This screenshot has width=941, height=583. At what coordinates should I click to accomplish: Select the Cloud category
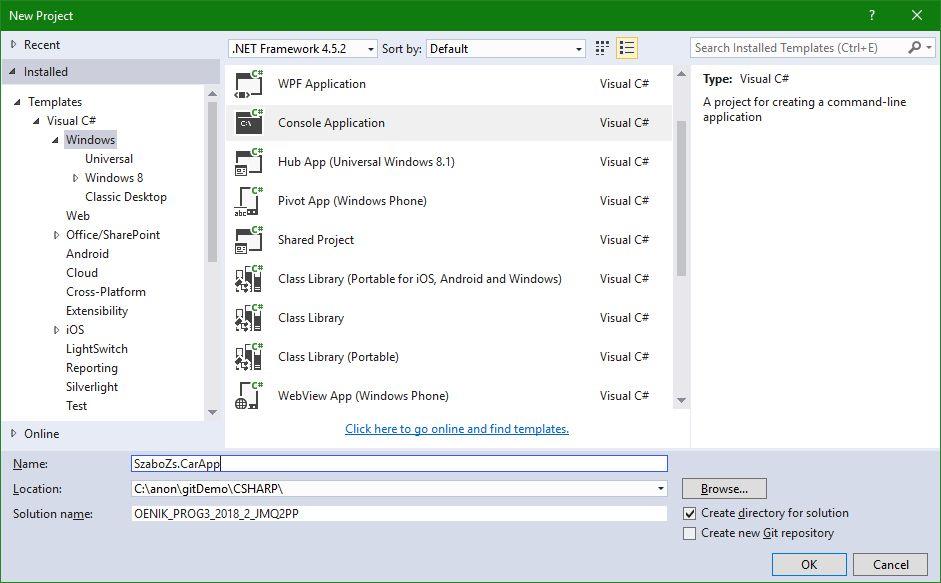tap(82, 273)
